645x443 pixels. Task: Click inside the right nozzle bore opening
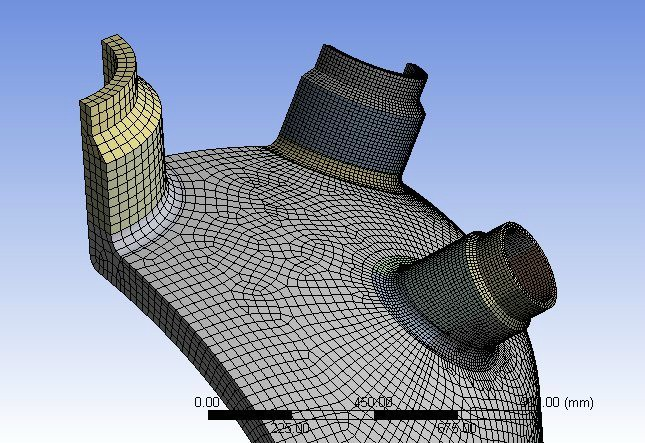[x=528, y=268]
